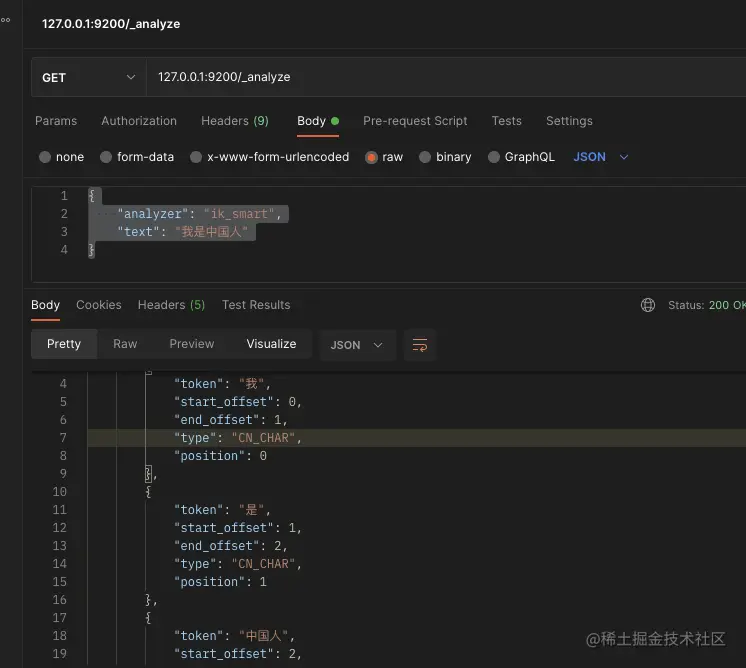Open the Params tab
Image resolution: width=746 pixels, height=668 pixels.
point(56,121)
